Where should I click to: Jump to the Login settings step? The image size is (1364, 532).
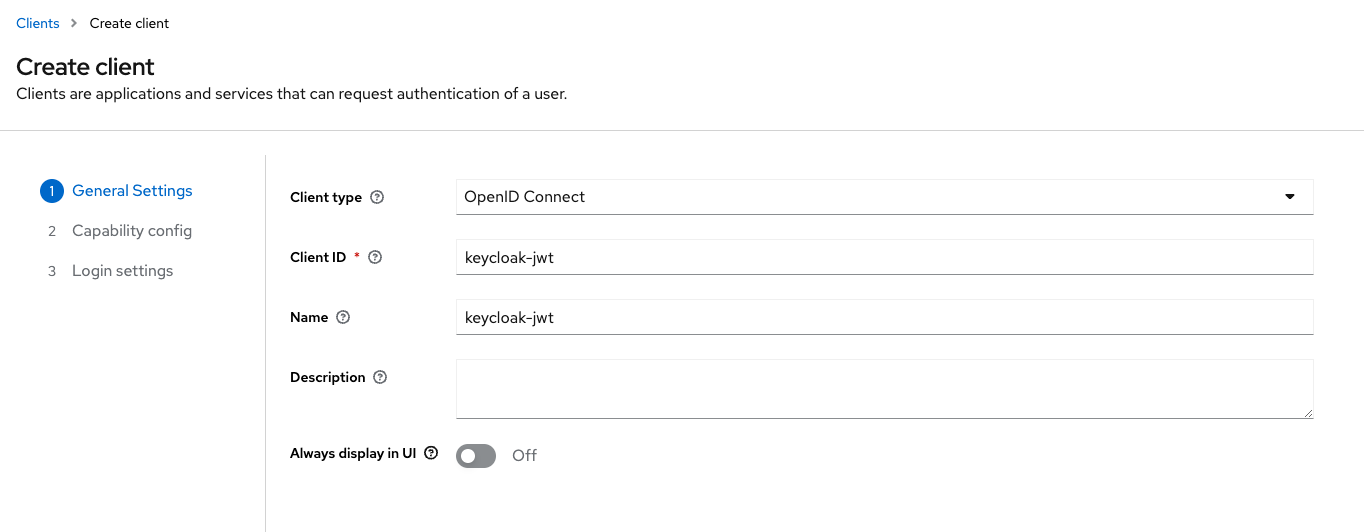pos(122,271)
